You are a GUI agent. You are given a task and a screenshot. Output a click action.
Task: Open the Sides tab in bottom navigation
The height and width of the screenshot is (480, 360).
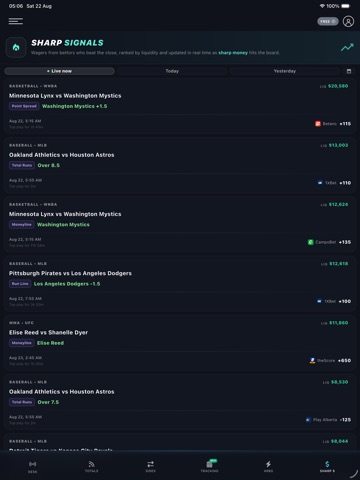coord(150,467)
